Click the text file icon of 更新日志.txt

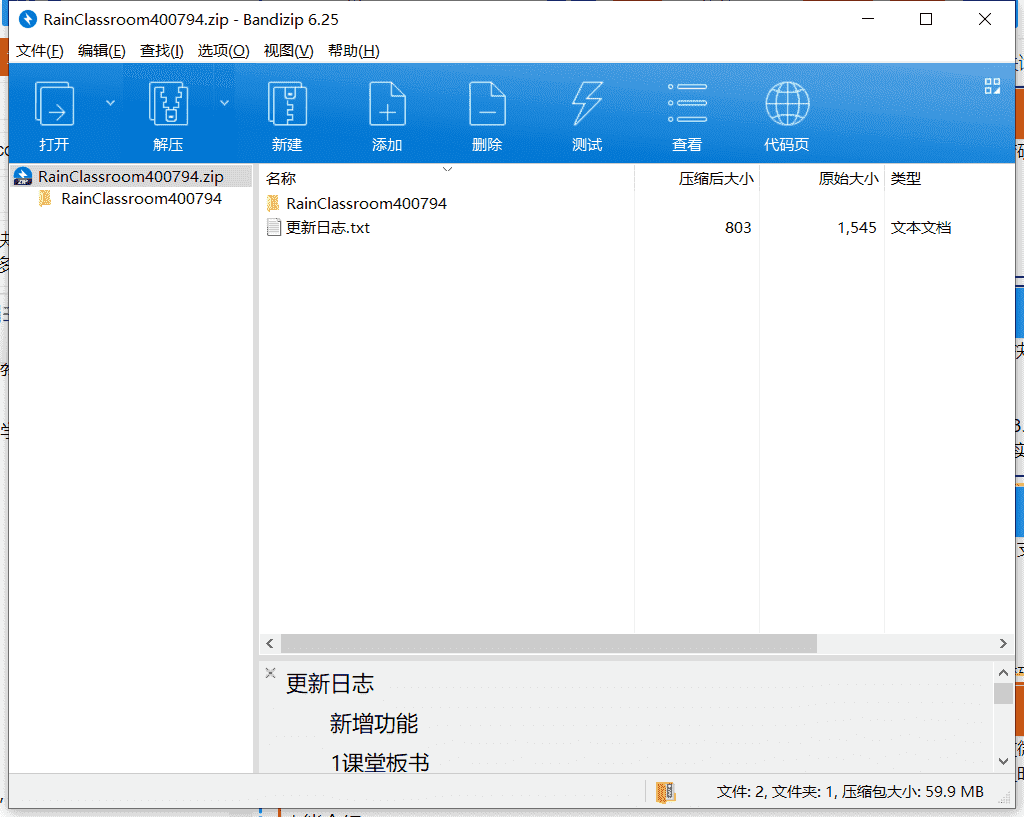pos(274,227)
